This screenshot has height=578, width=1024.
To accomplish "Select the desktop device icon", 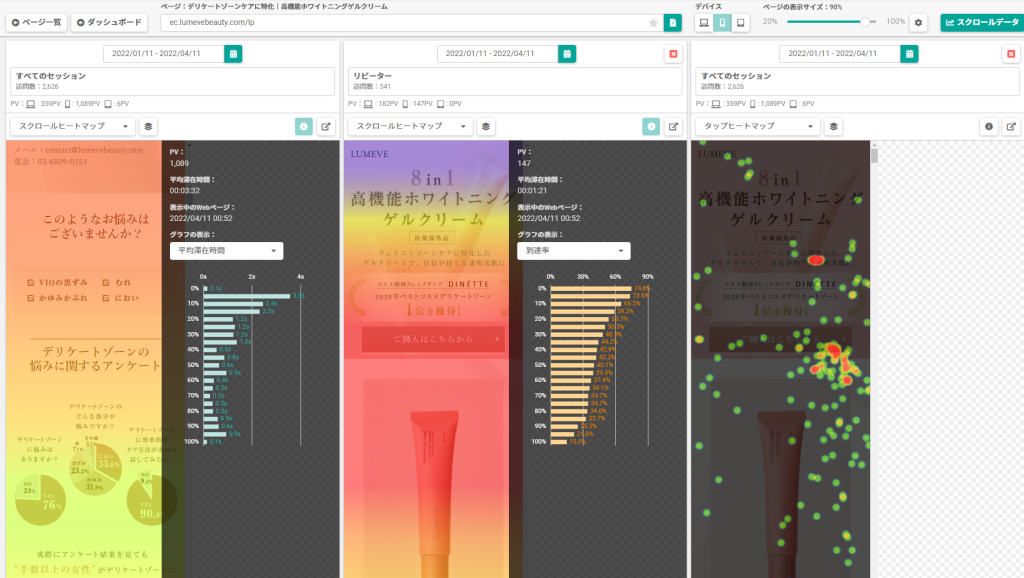I will pos(704,22).
